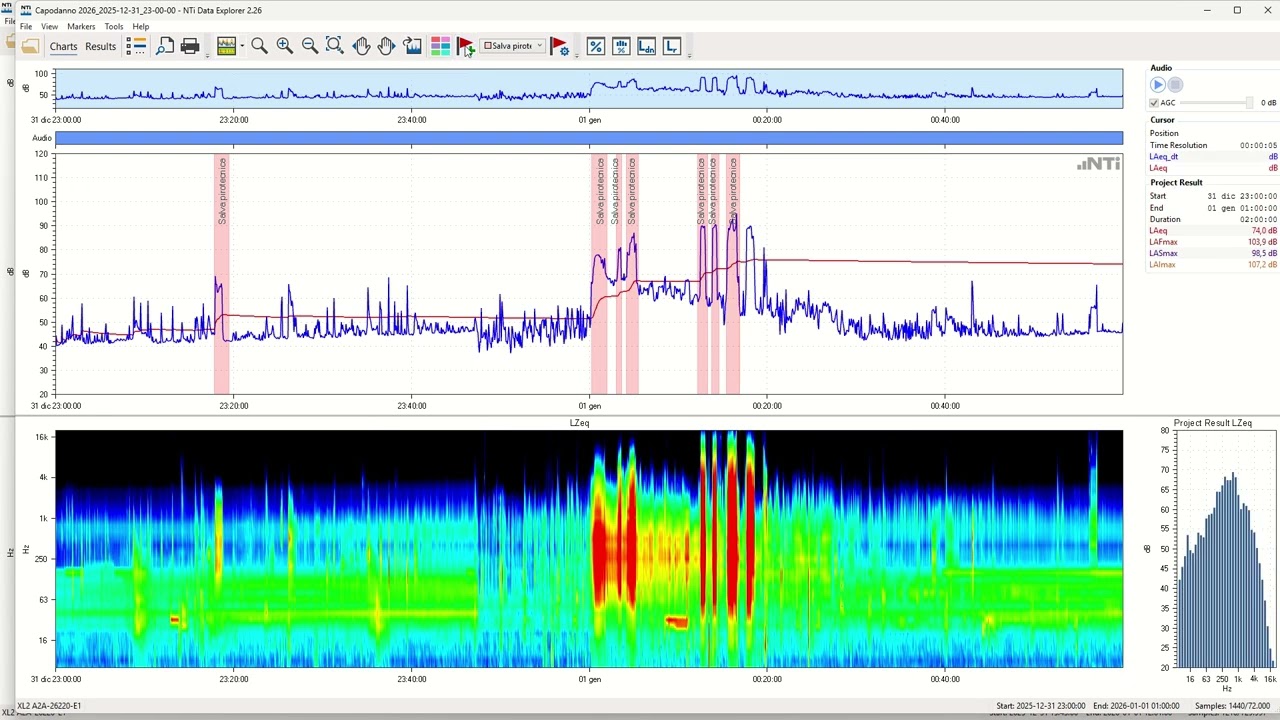Expand toolbar overflow after Lr icon

pyautogui.click(x=689, y=54)
